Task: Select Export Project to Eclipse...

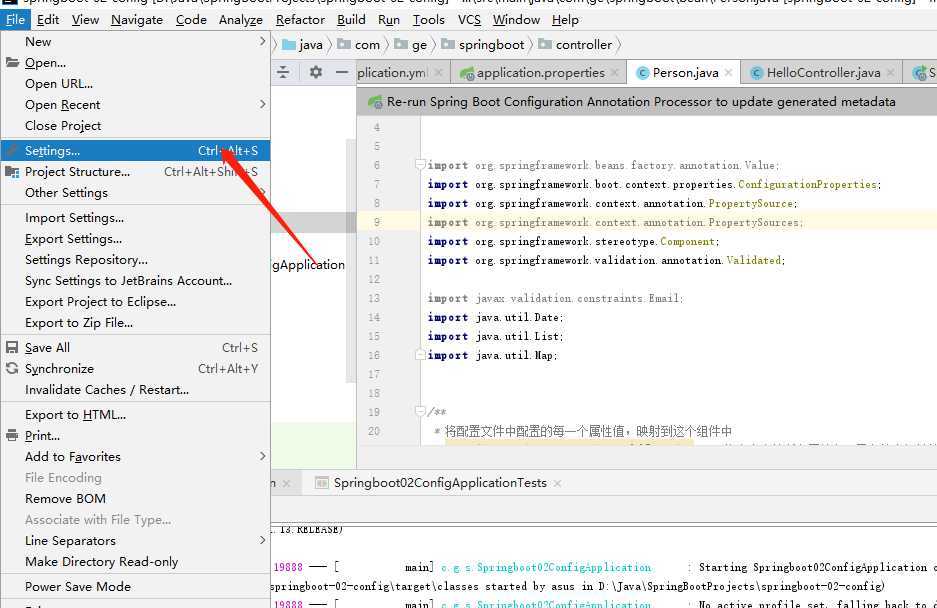Action: (136, 301)
